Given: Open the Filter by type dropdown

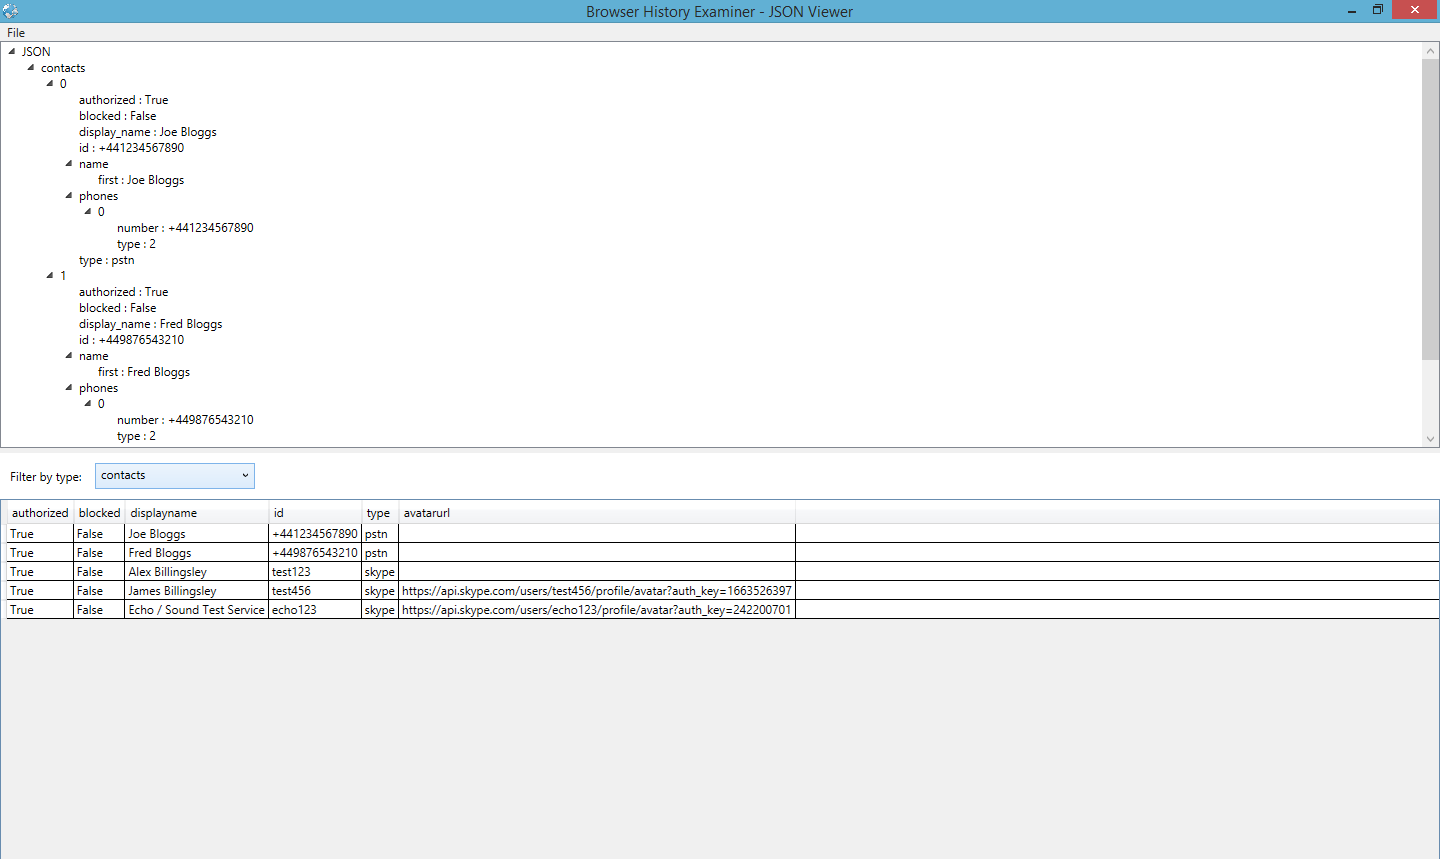Looking at the screenshot, I should pyautogui.click(x=175, y=476).
